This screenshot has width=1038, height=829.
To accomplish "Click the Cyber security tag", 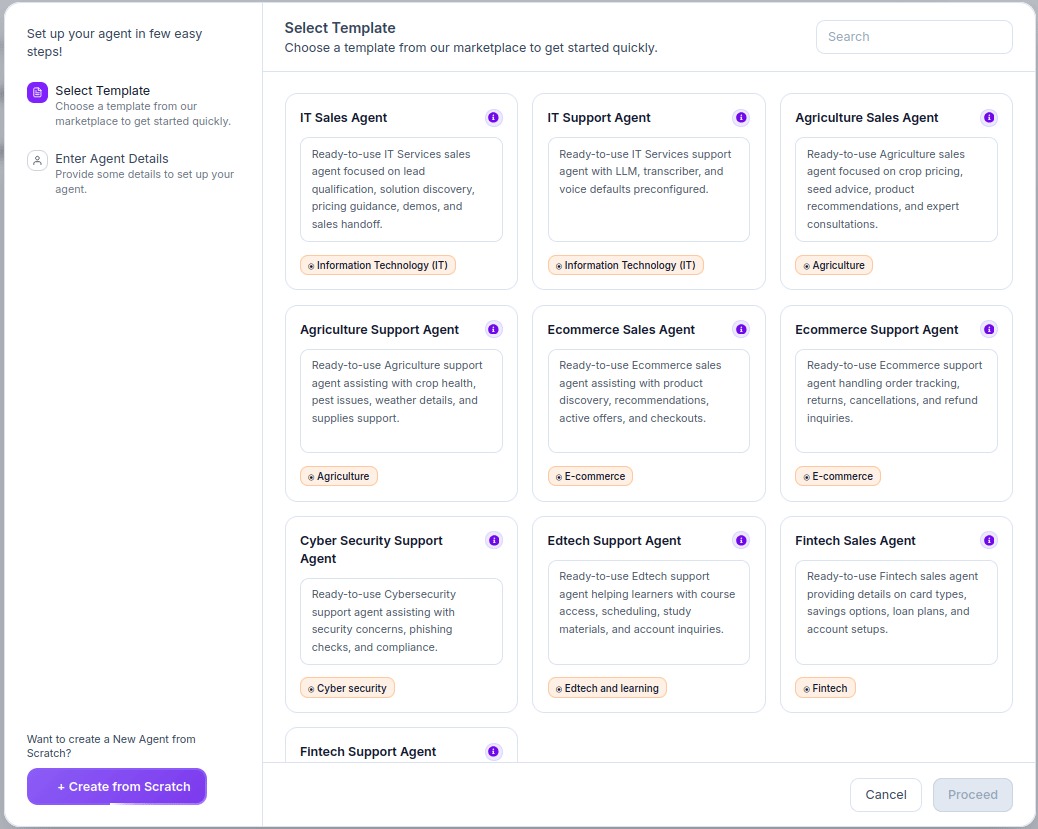I will [x=347, y=689].
